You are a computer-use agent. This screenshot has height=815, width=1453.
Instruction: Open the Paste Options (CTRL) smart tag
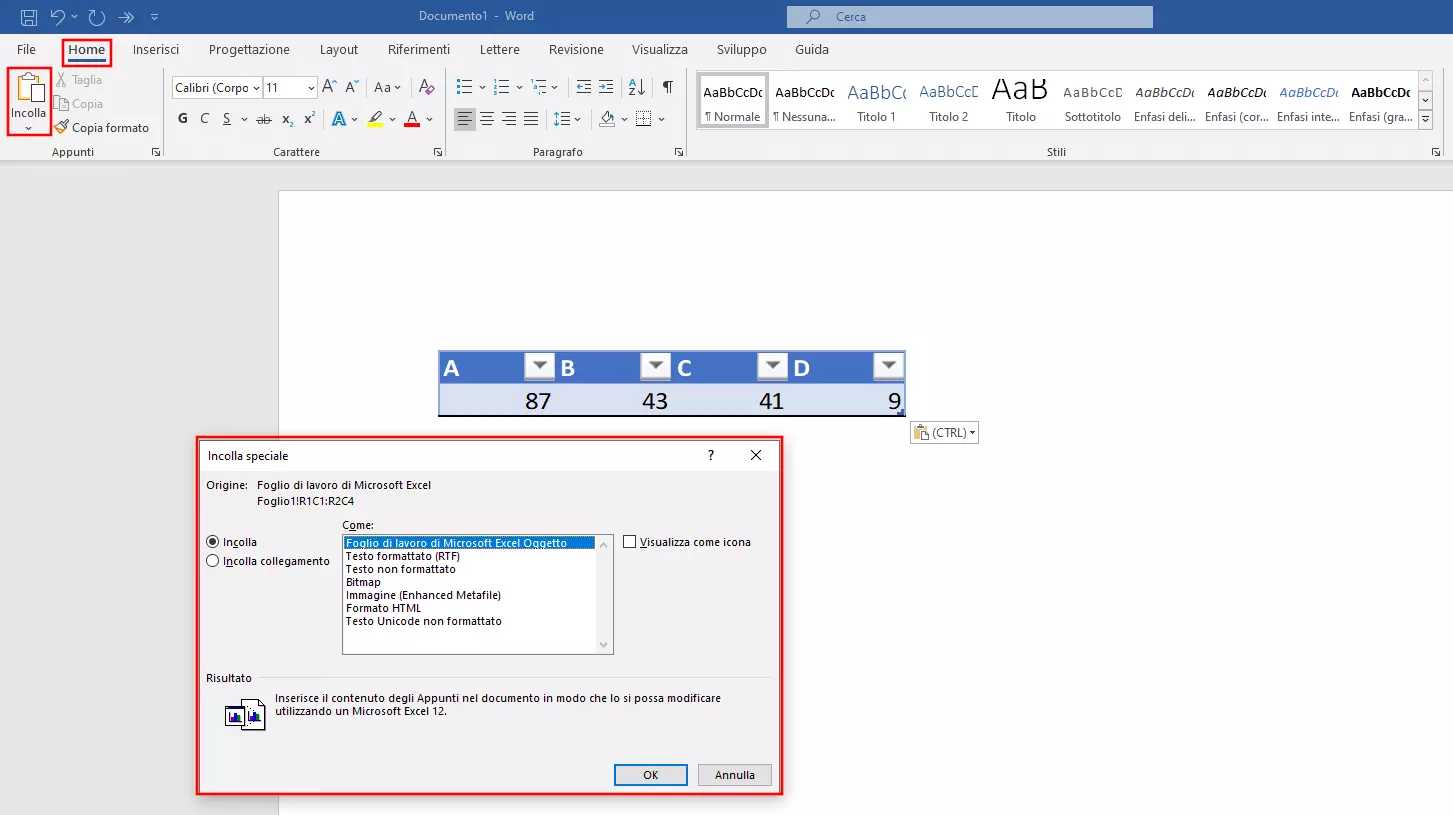(944, 433)
